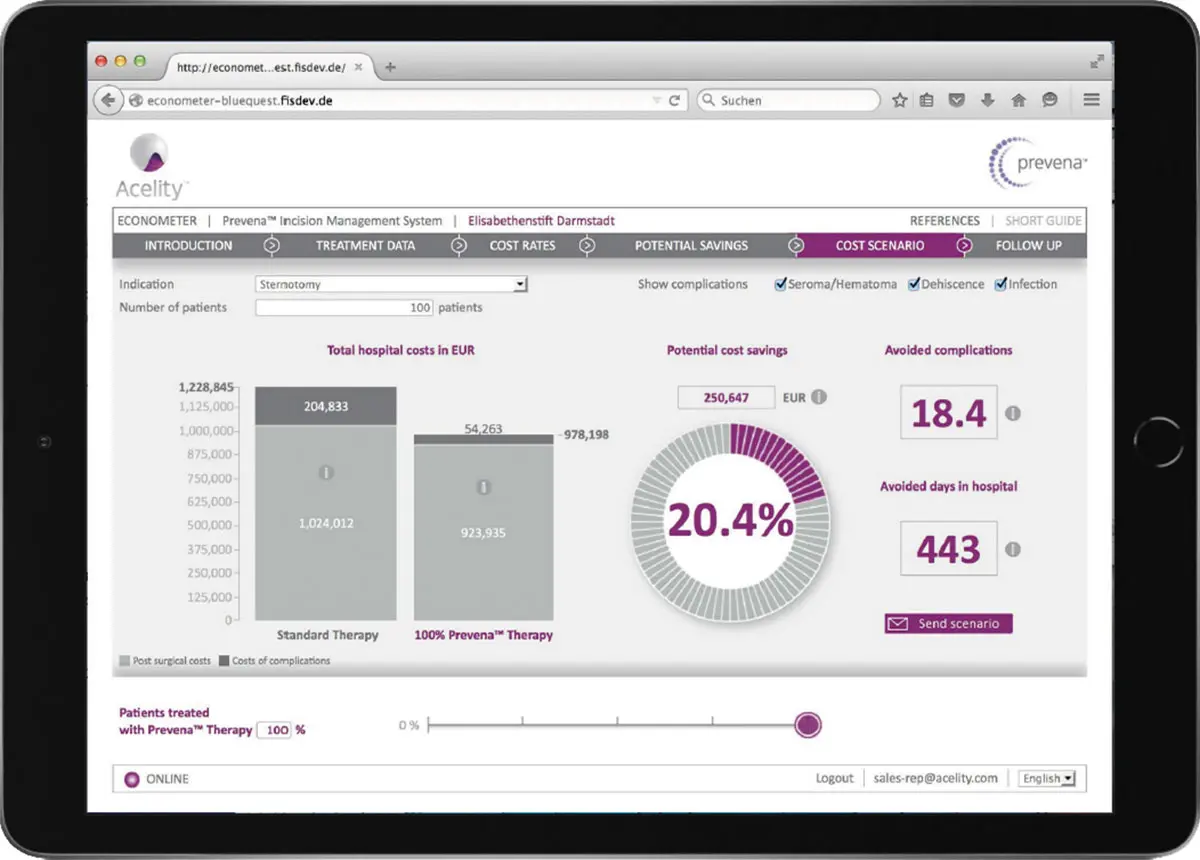Open the Follow Up step
Image resolution: width=1200 pixels, height=860 pixels.
click(x=1028, y=246)
